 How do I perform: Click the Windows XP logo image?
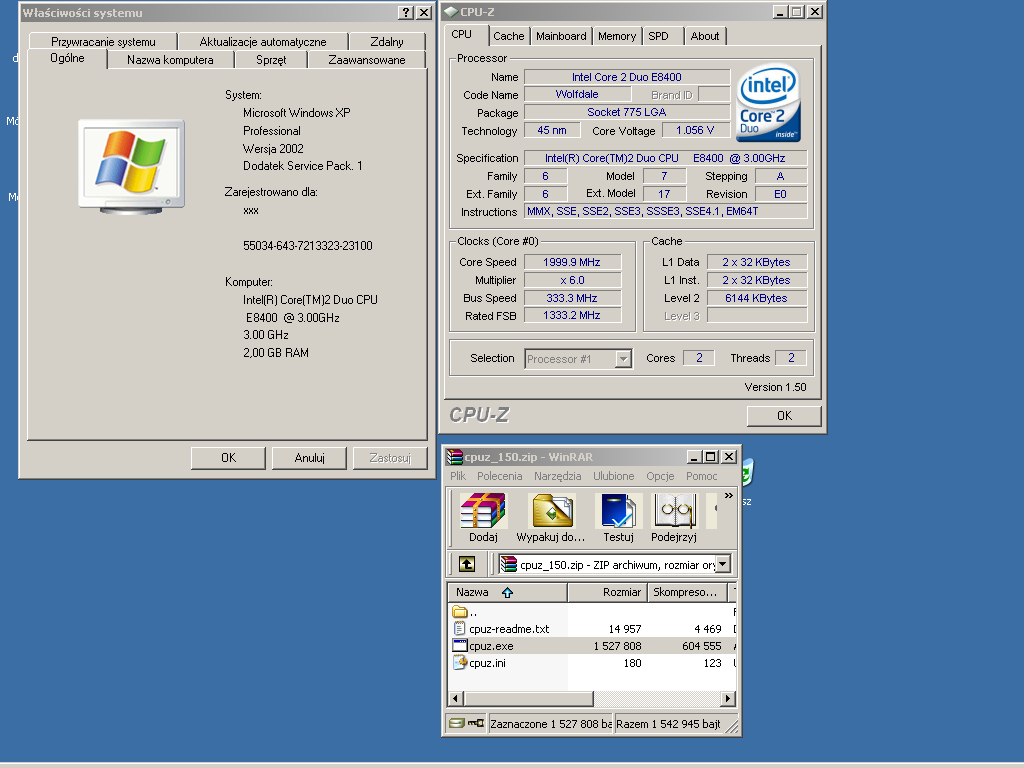(x=131, y=167)
